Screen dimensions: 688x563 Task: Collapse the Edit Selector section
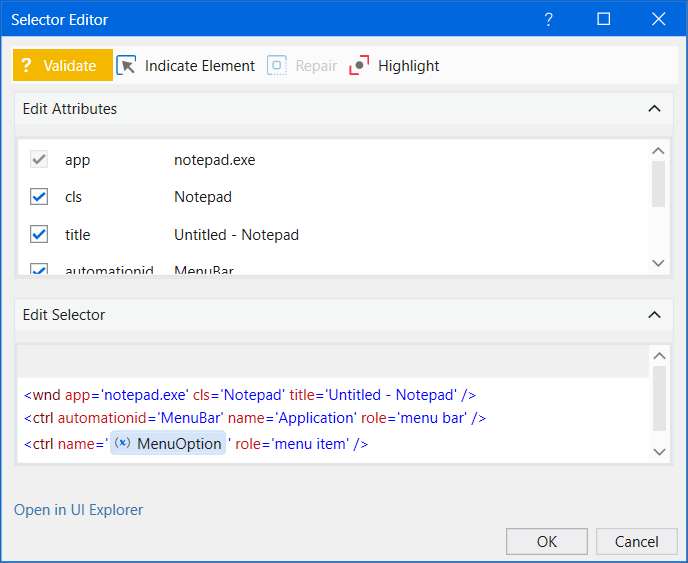coord(654,315)
